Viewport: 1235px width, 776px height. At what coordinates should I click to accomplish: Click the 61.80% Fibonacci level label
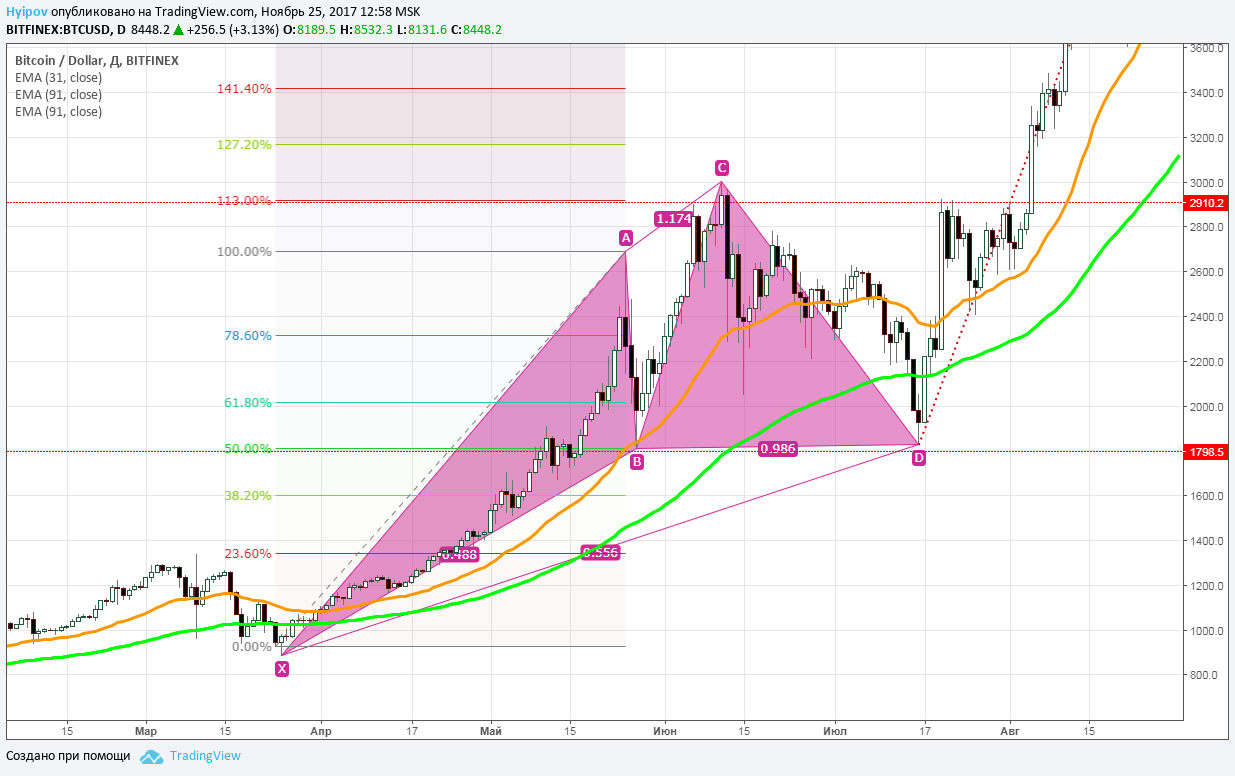(x=248, y=402)
